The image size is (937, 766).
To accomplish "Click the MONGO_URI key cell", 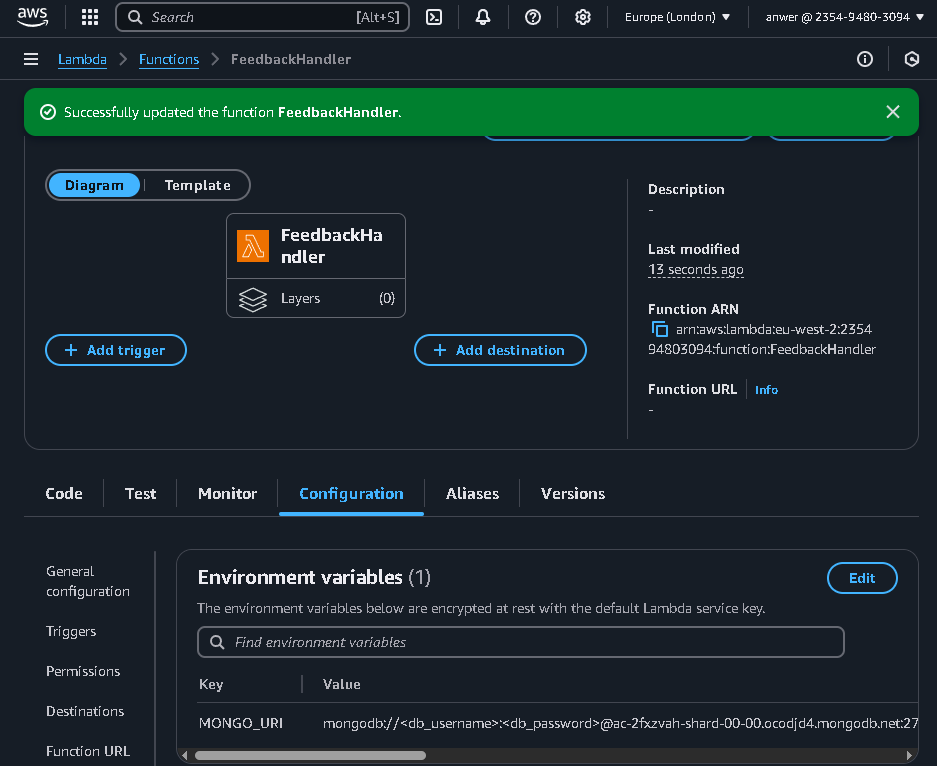I will (241, 724).
